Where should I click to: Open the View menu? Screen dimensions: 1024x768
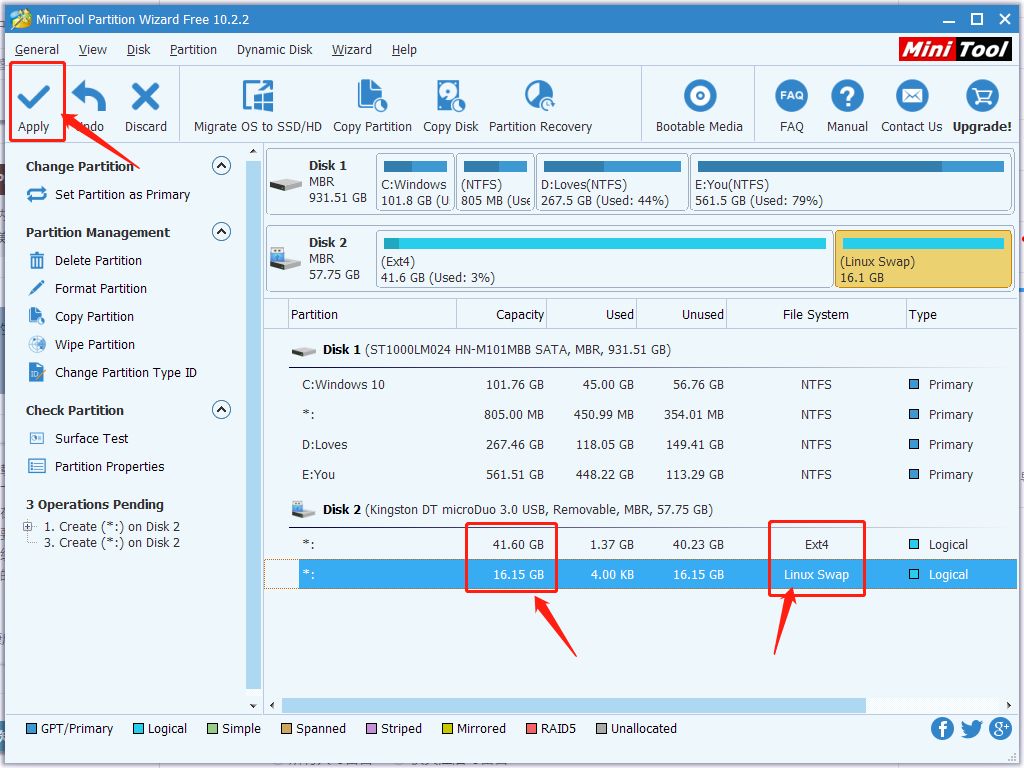click(x=93, y=50)
